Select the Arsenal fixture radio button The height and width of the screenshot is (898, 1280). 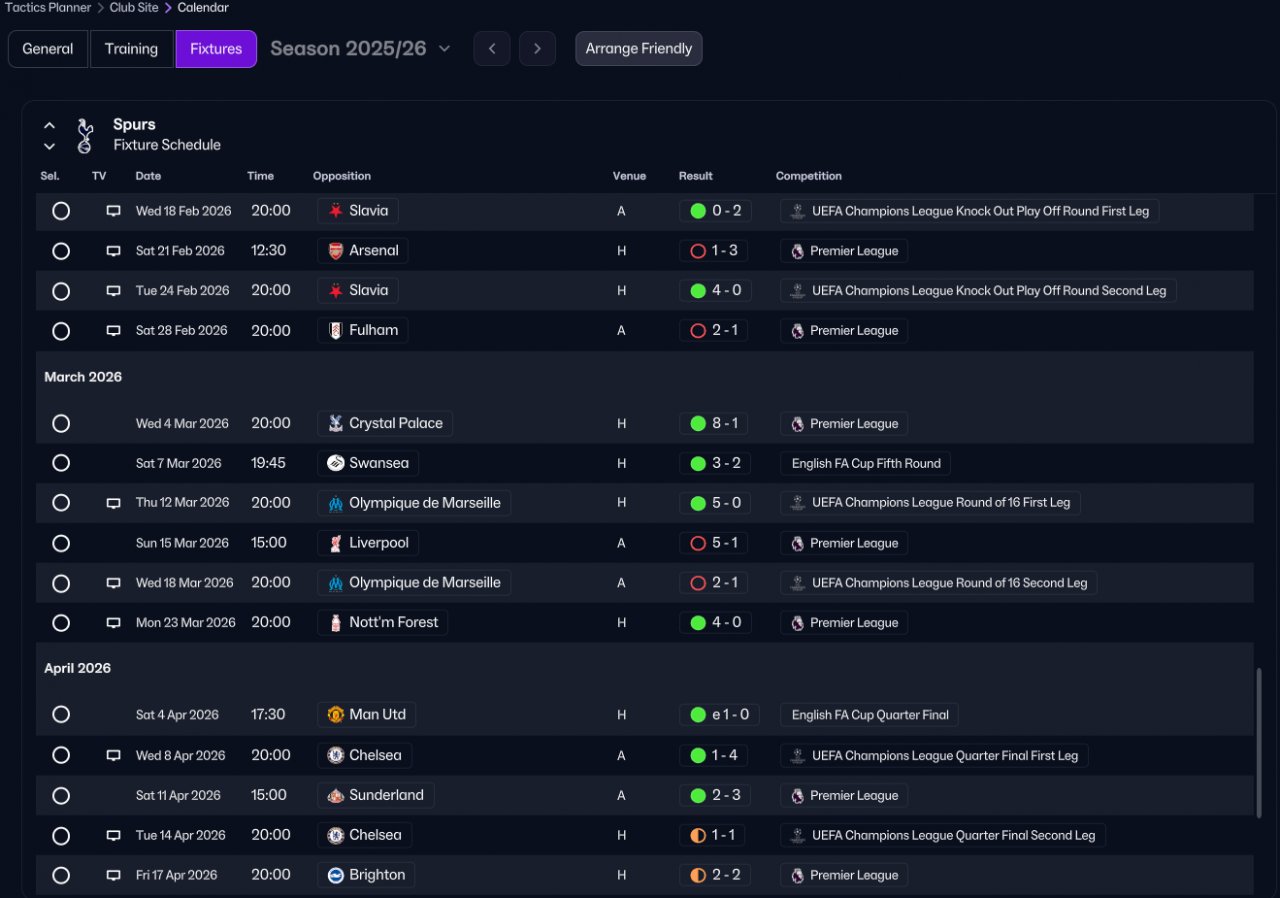tap(61, 251)
